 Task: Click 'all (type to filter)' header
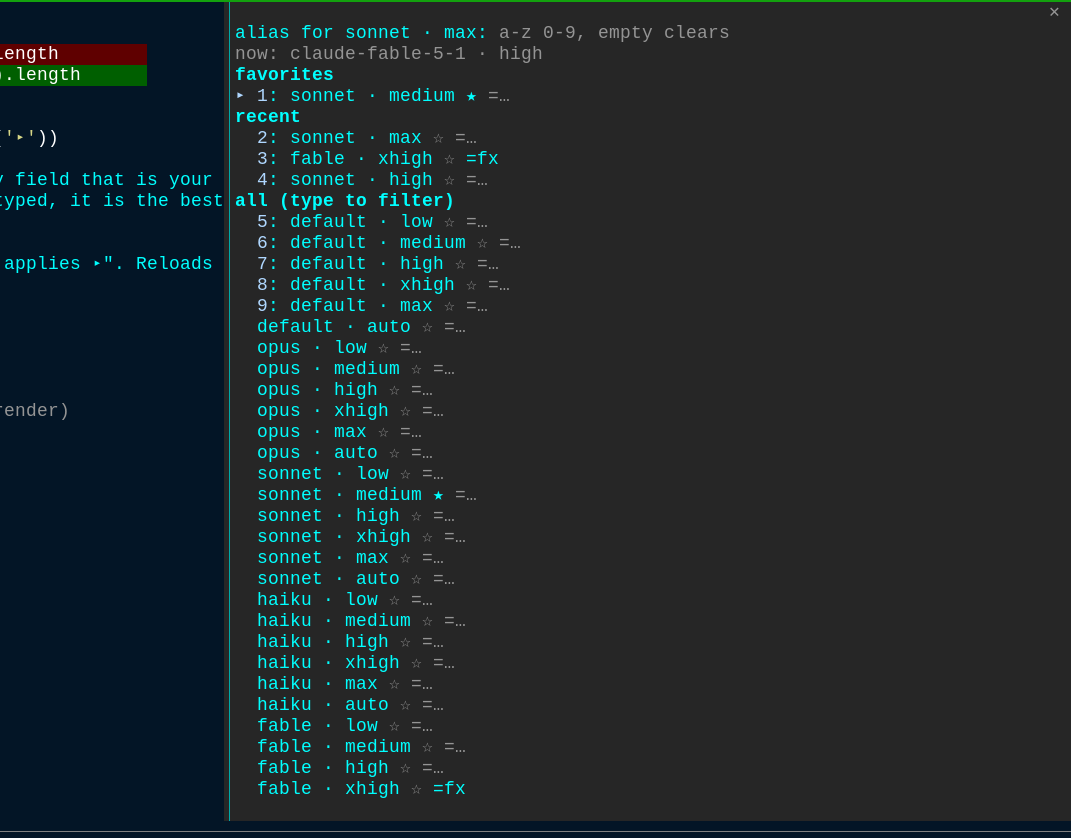click(x=345, y=201)
